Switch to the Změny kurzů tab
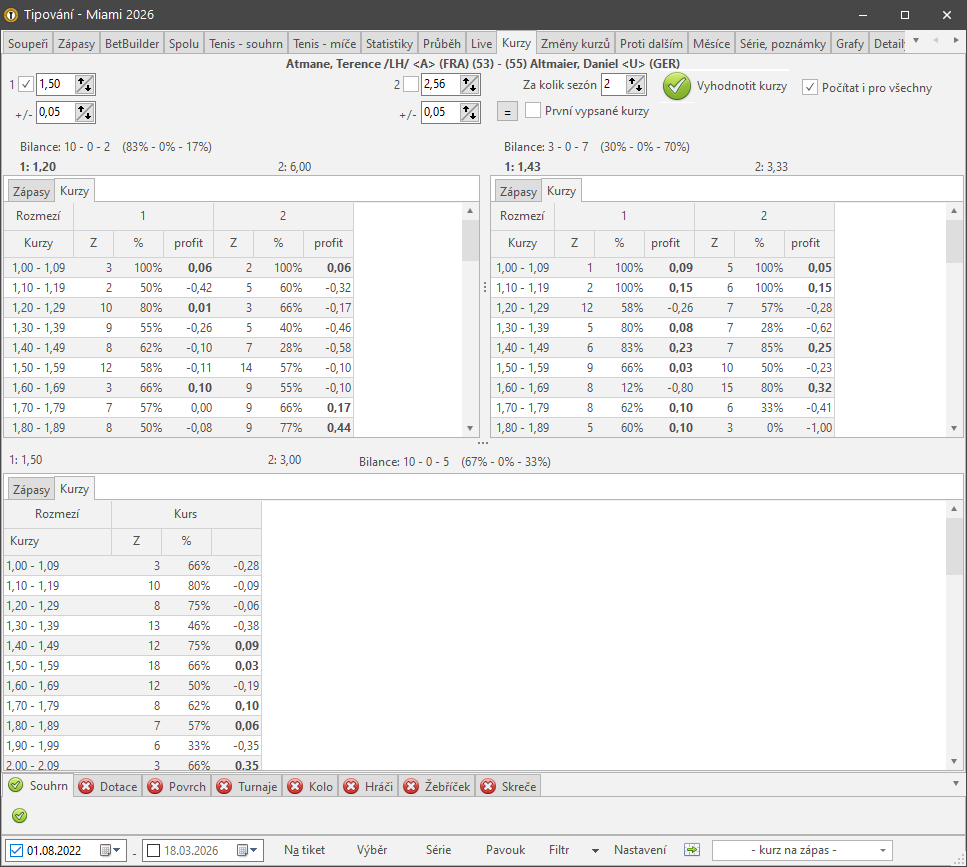967x867 pixels. [574, 43]
